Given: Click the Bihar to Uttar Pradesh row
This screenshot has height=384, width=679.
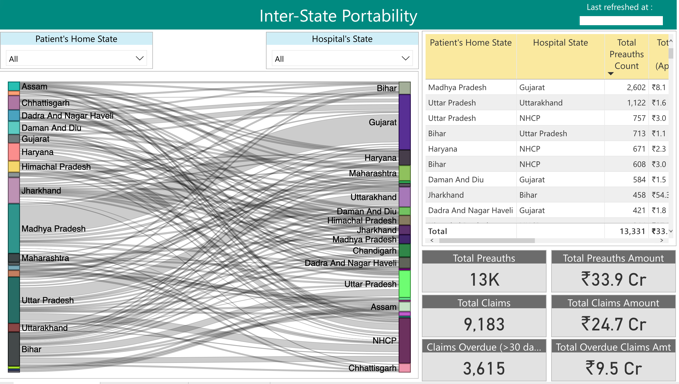Looking at the screenshot, I should pyautogui.click(x=547, y=134).
